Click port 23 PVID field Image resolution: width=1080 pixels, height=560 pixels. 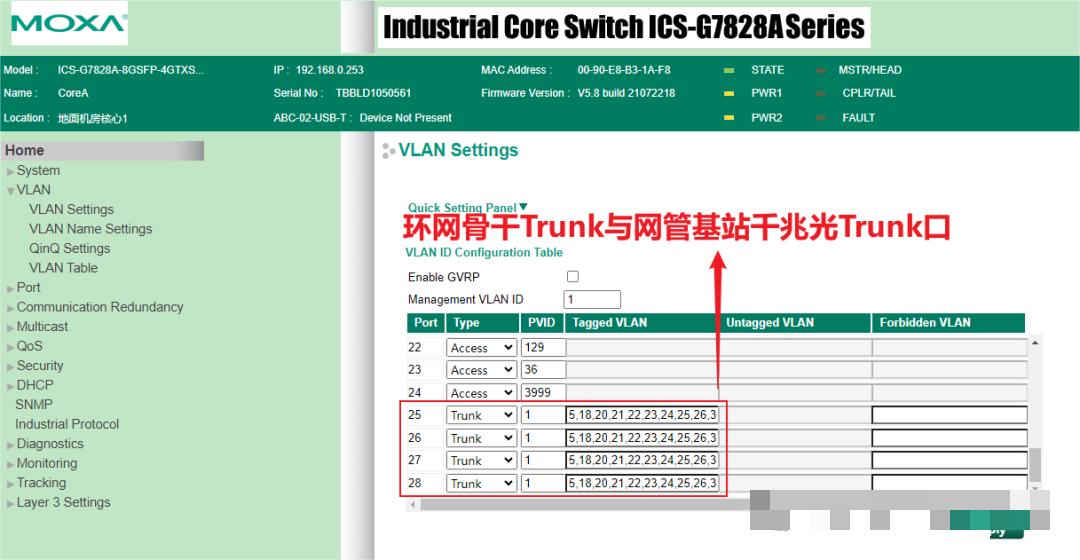543,370
